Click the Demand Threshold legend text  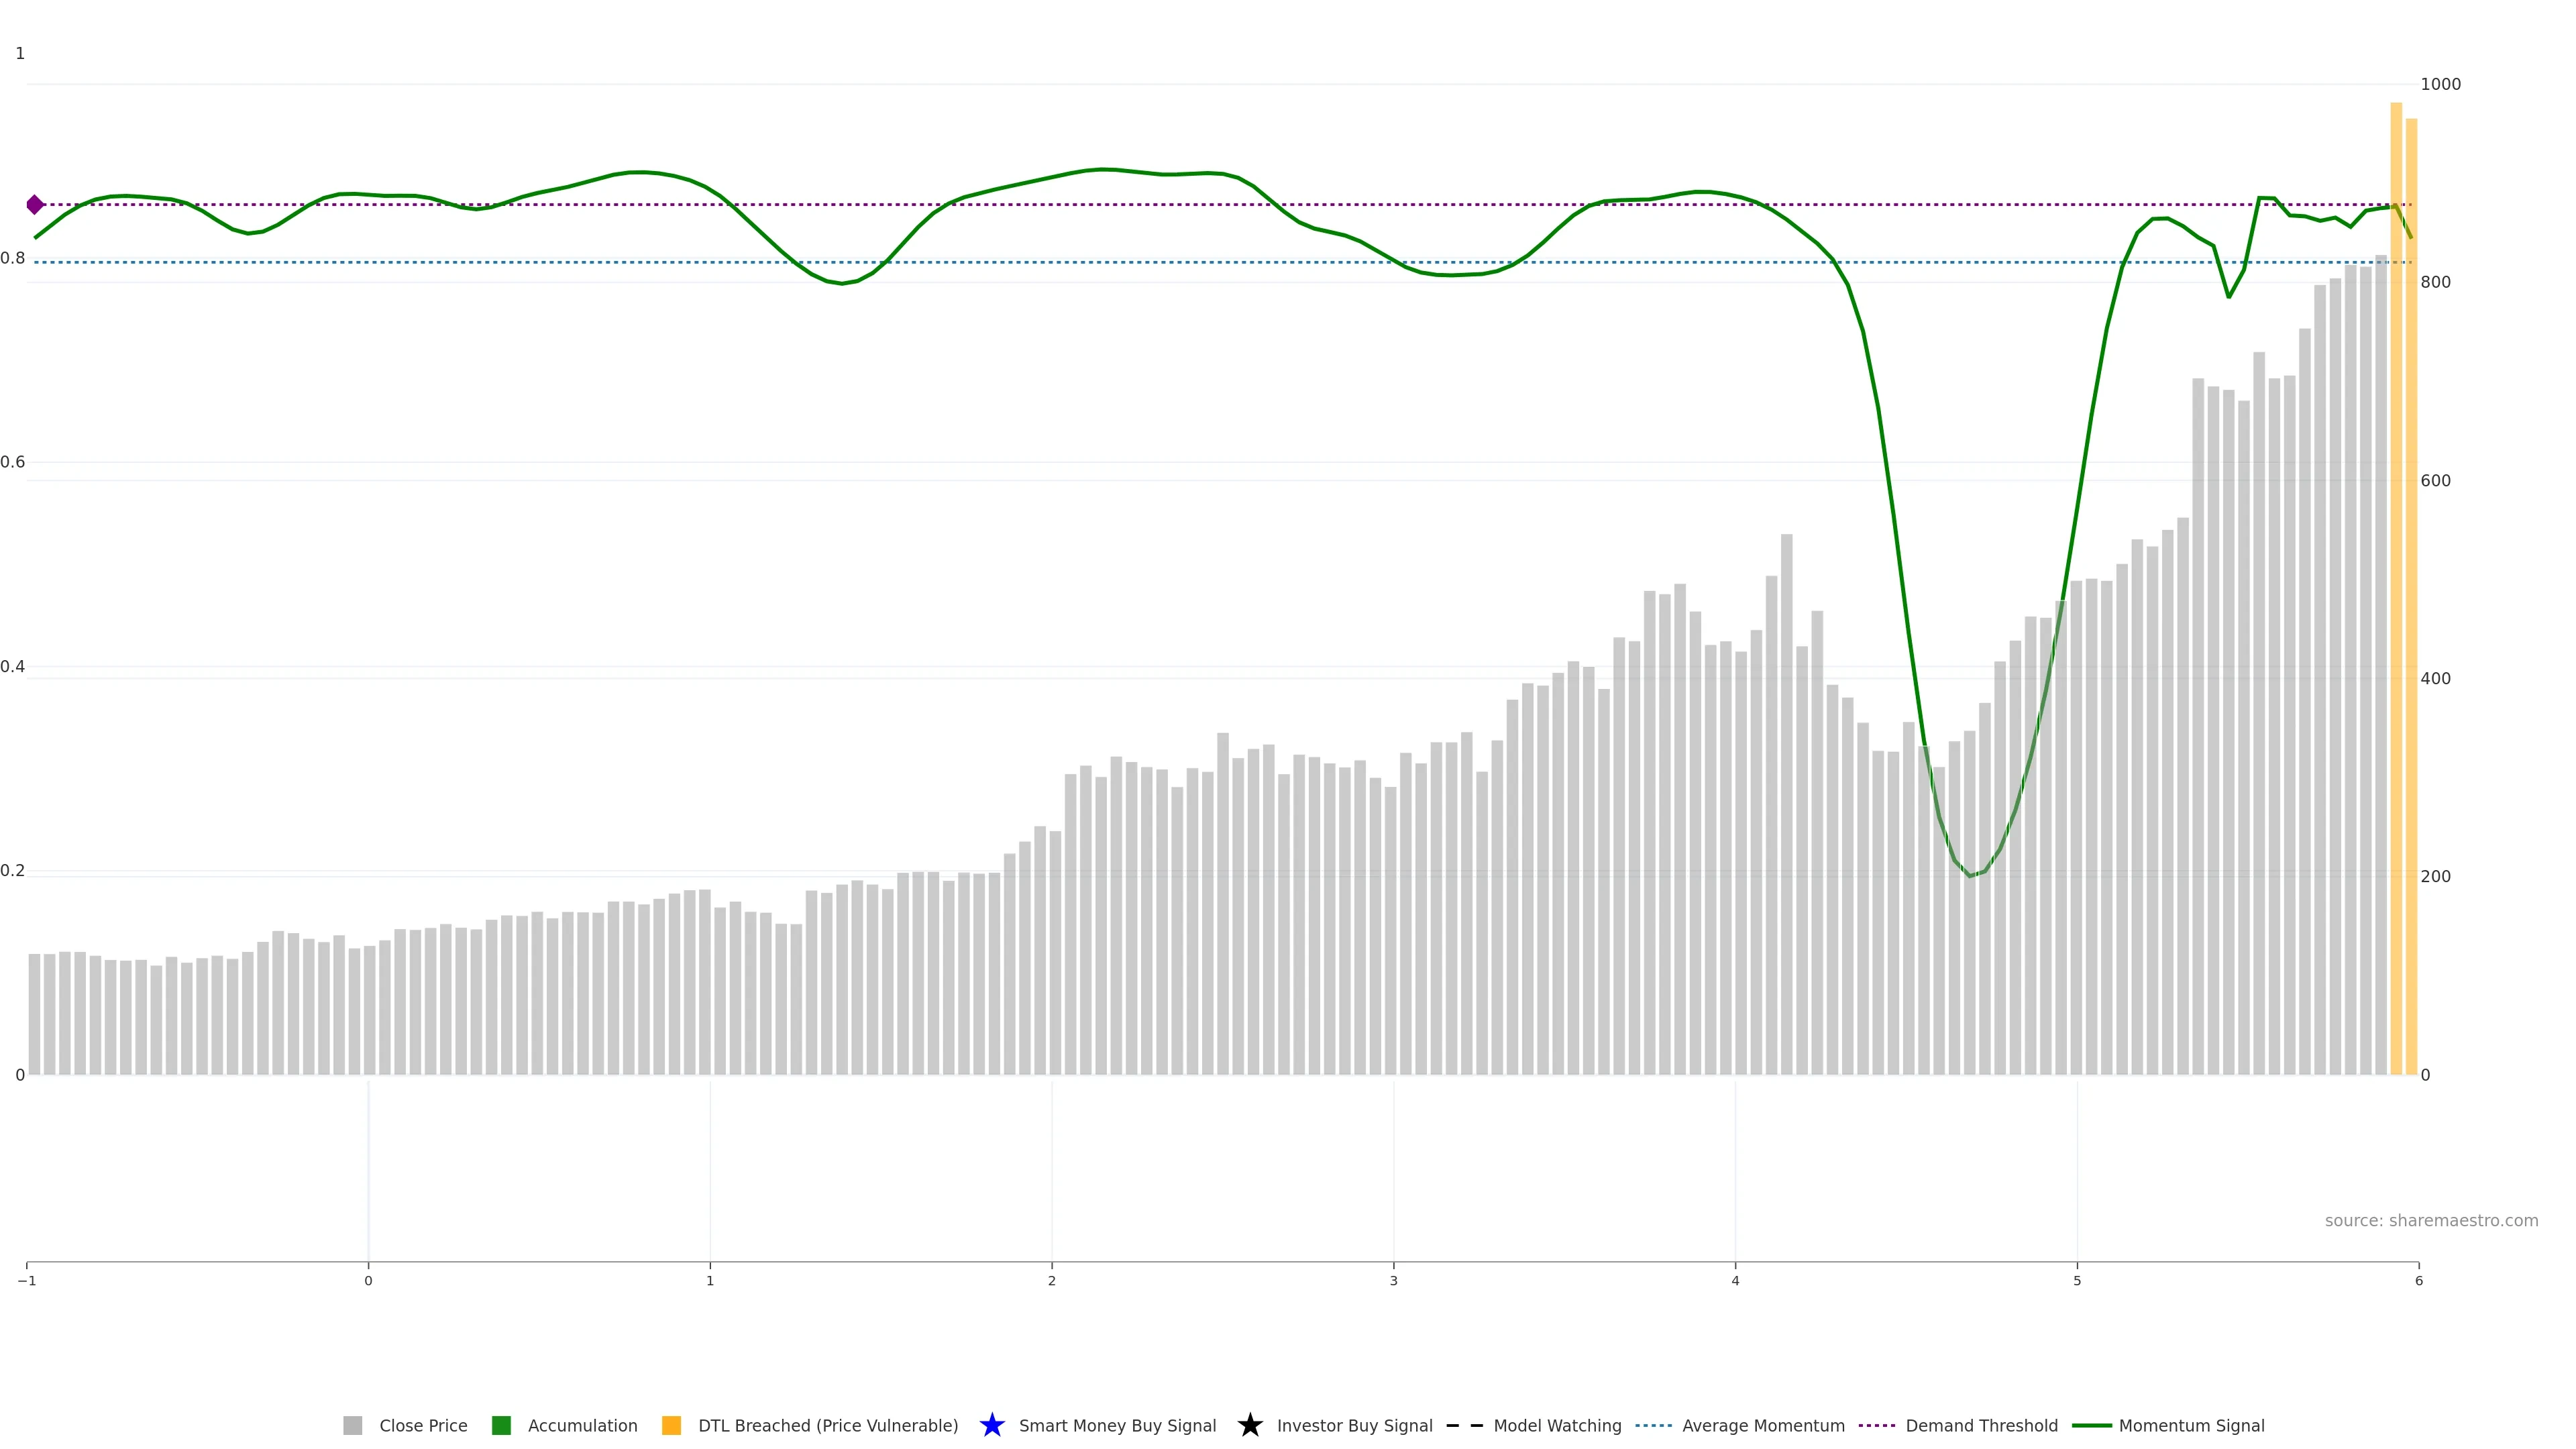[x=1981, y=1425]
